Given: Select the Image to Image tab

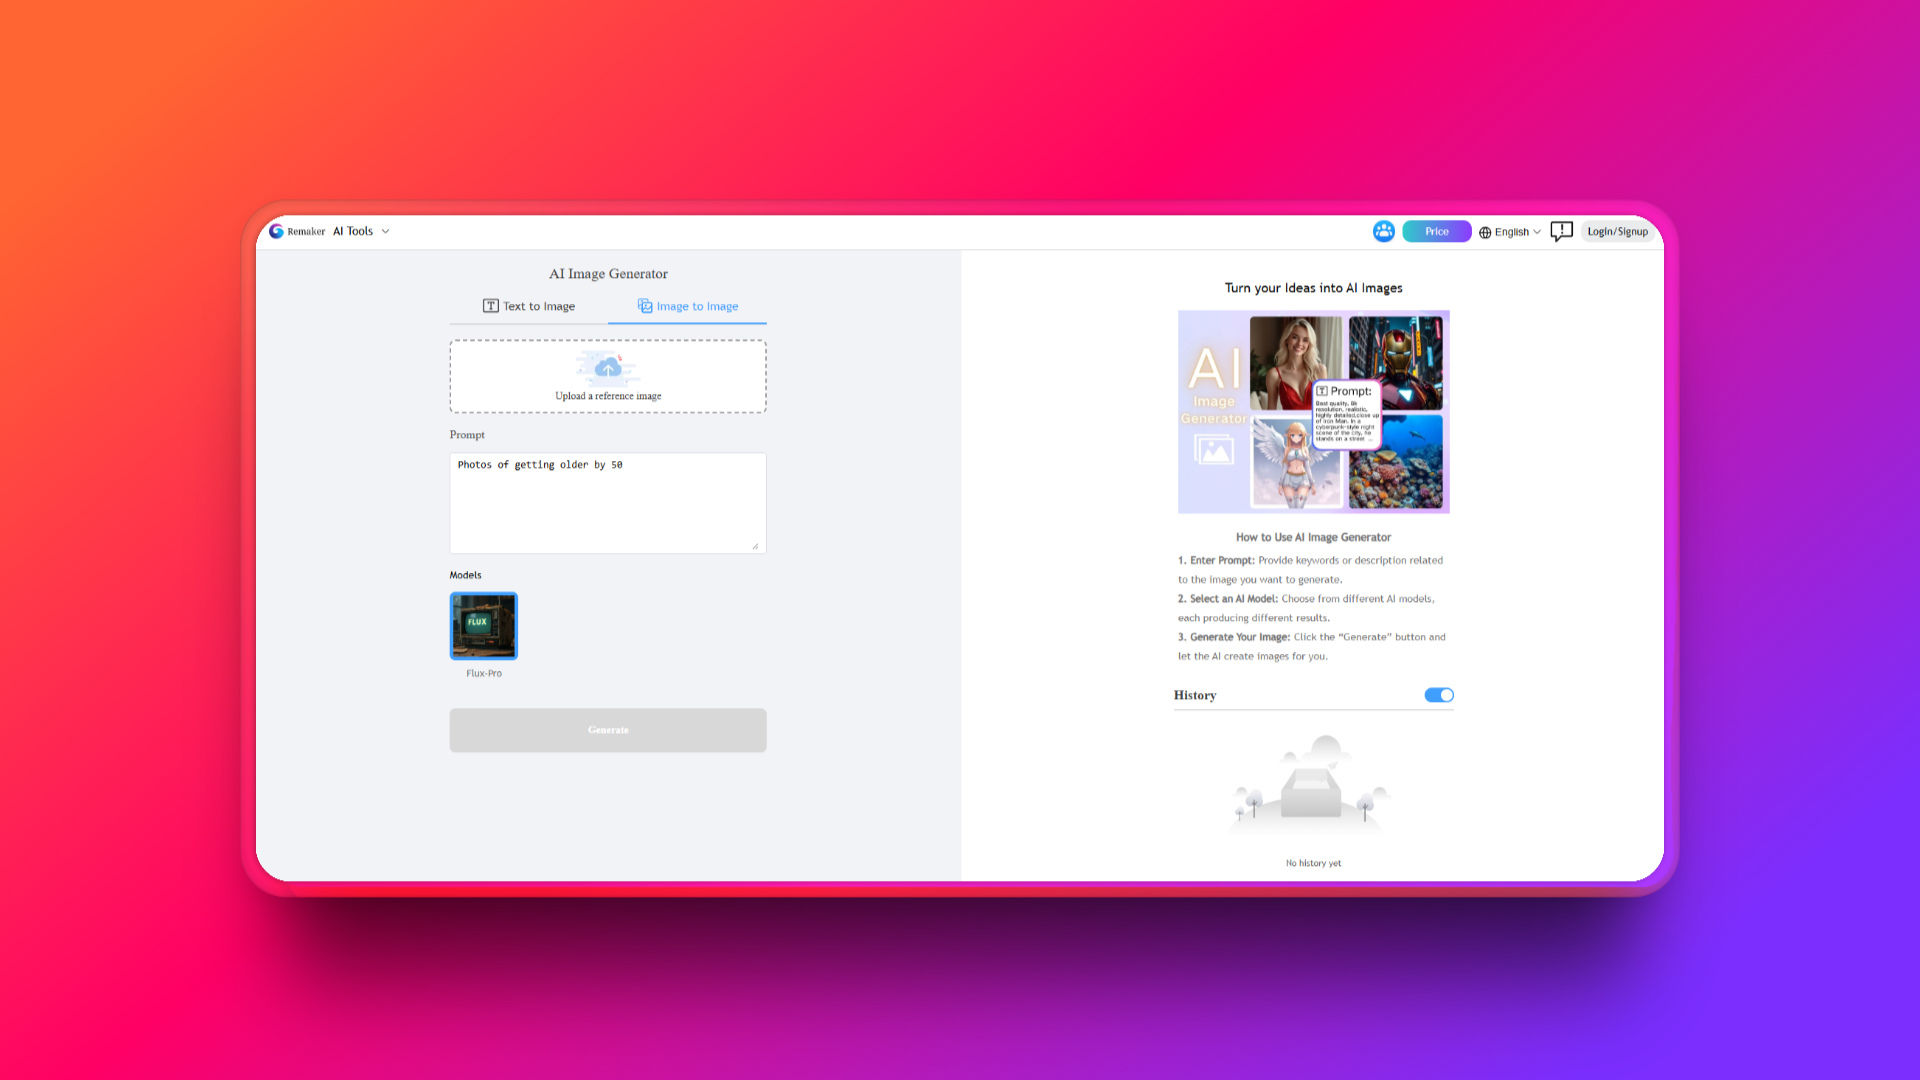Looking at the screenshot, I should tap(697, 306).
